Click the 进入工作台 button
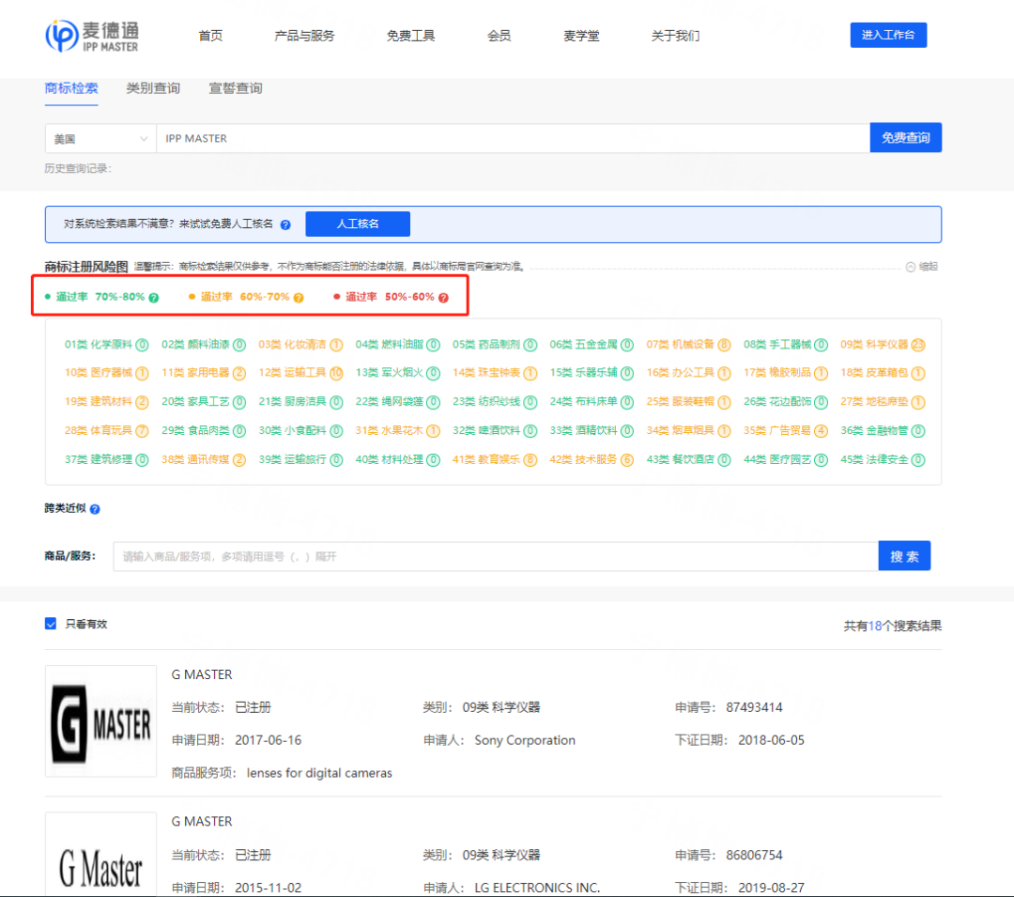 (x=888, y=35)
